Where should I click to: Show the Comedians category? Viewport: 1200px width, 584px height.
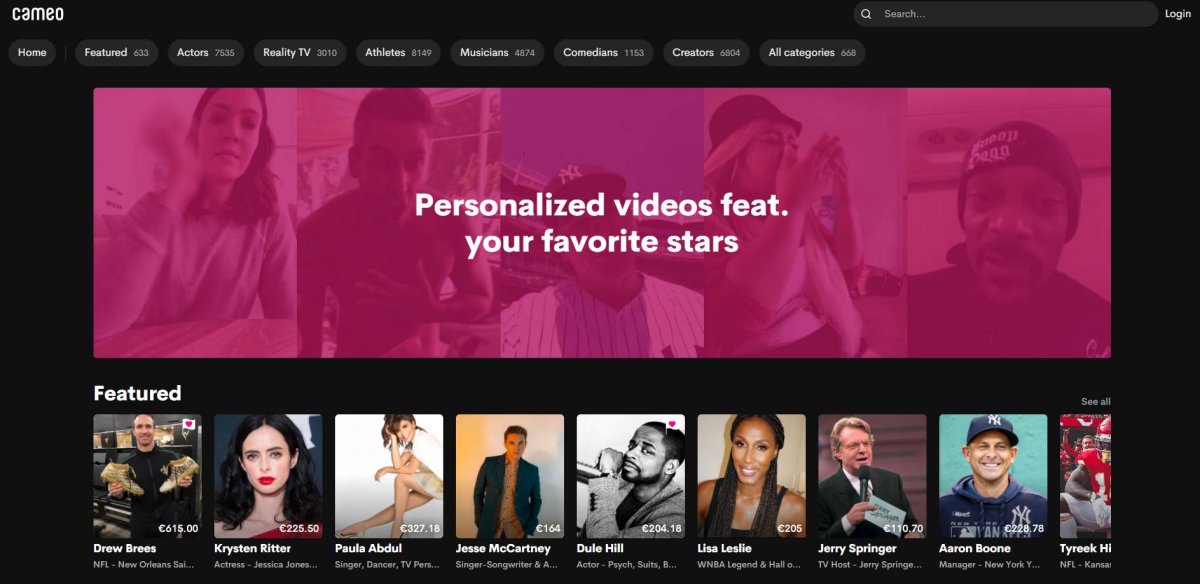(x=603, y=53)
